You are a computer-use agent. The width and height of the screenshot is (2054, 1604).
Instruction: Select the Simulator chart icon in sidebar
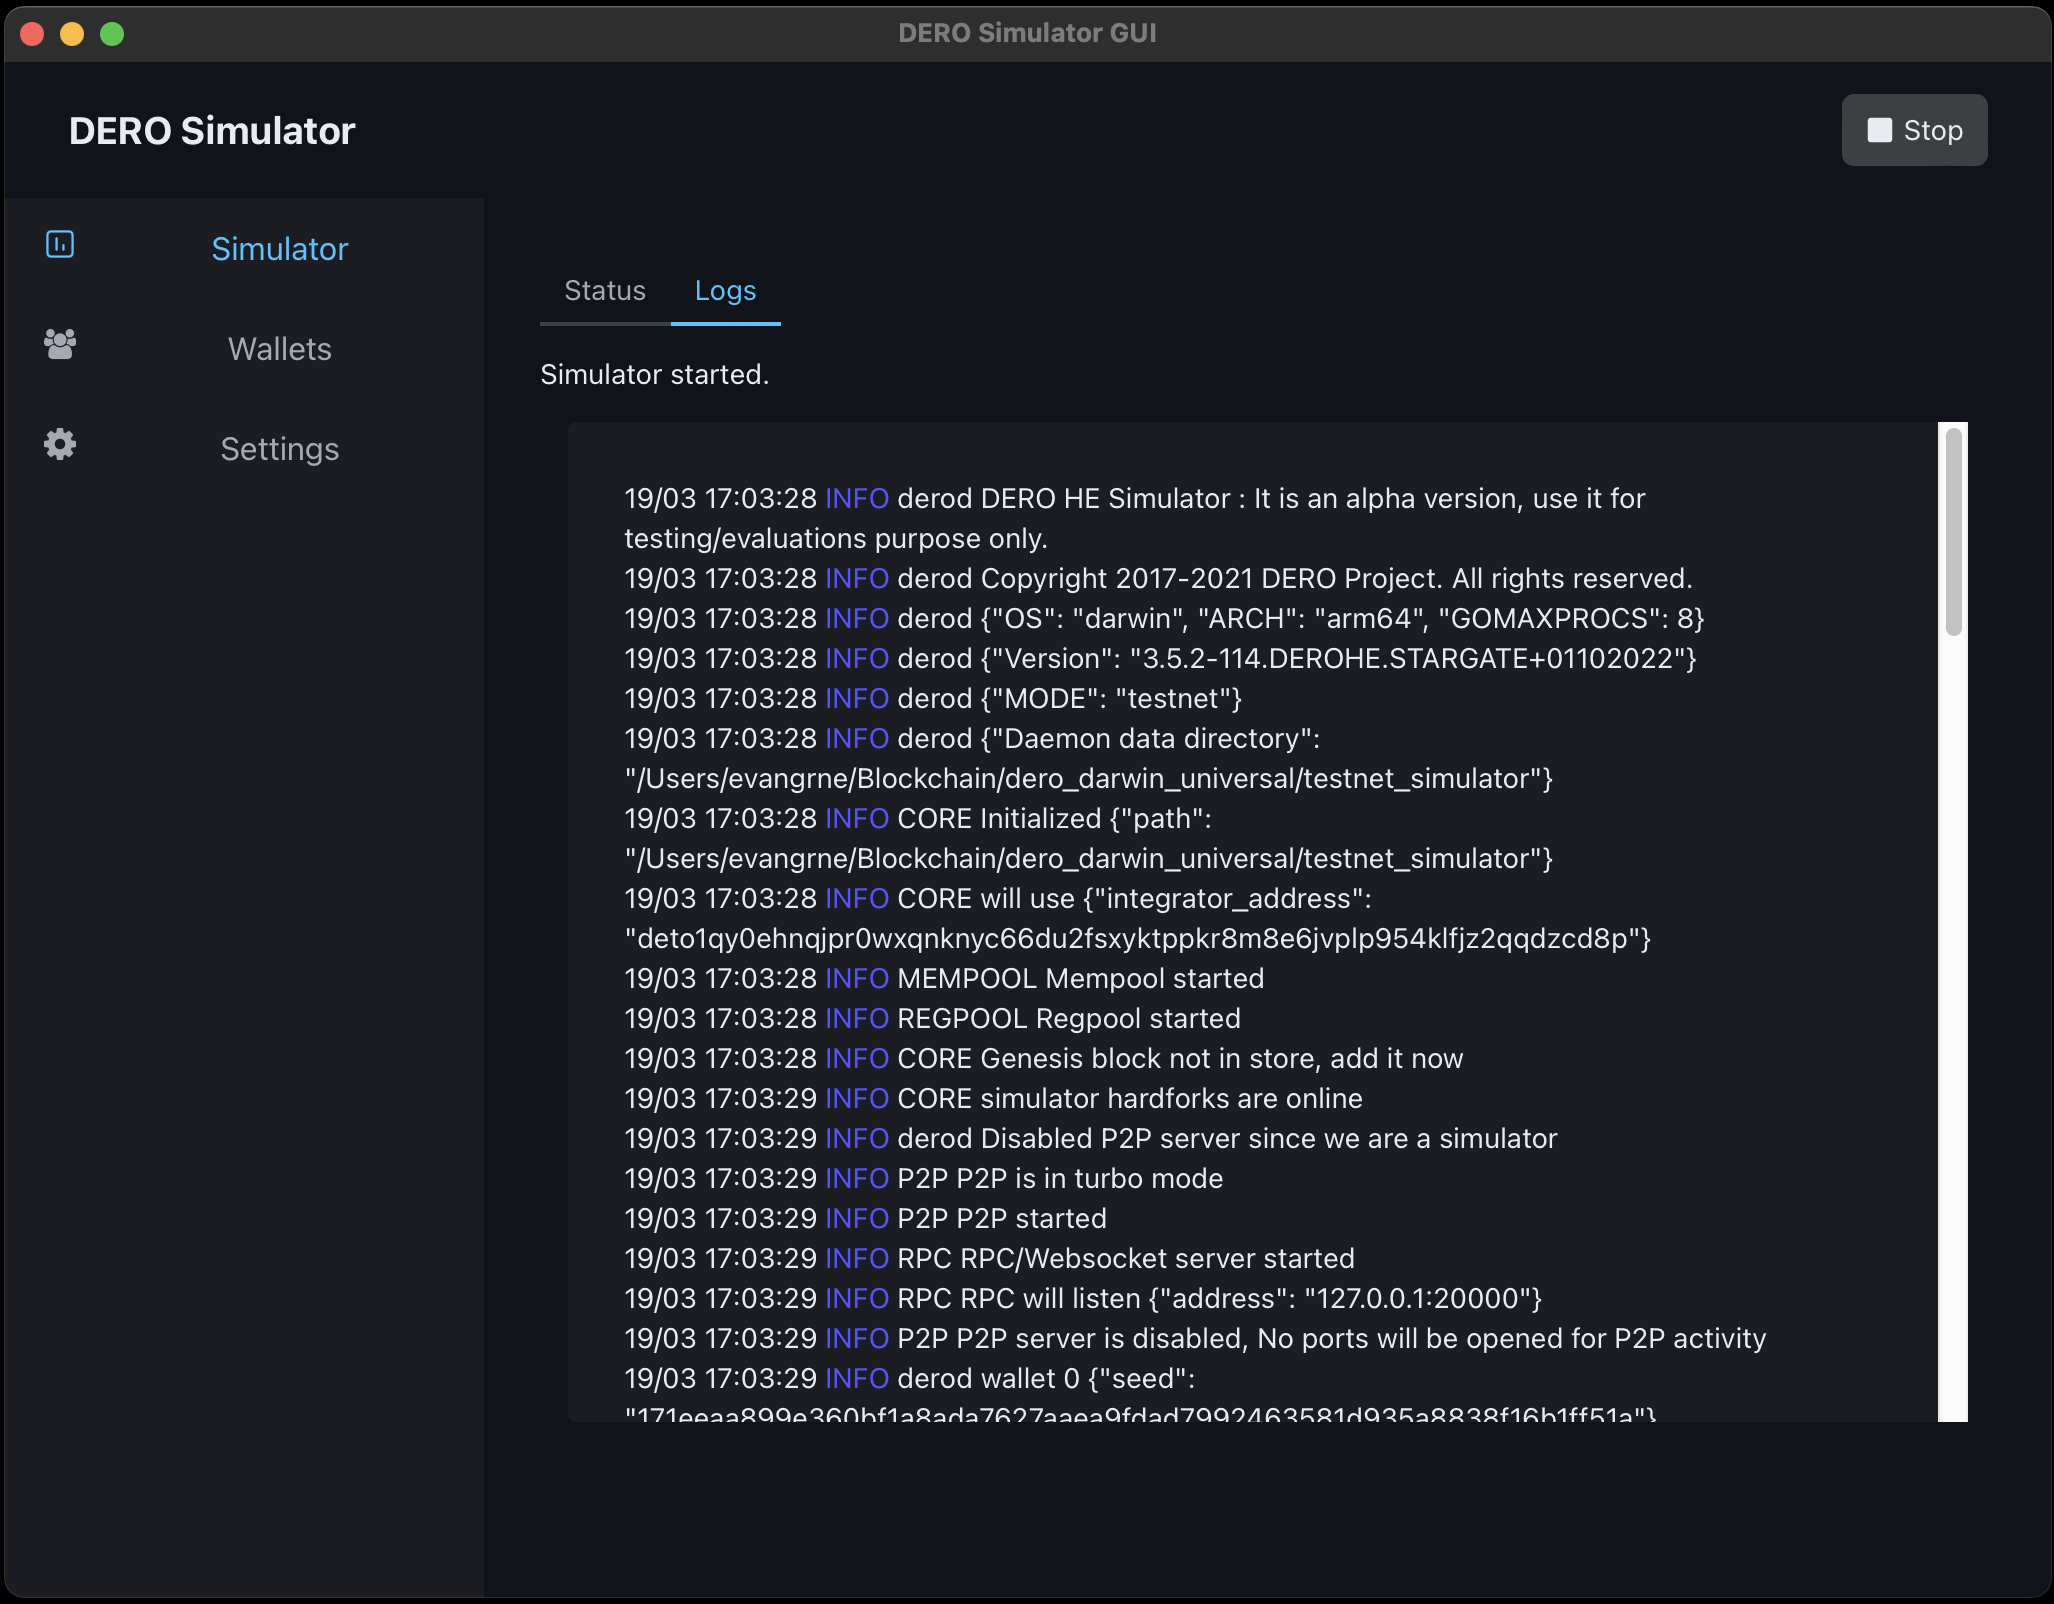tap(60, 243)
